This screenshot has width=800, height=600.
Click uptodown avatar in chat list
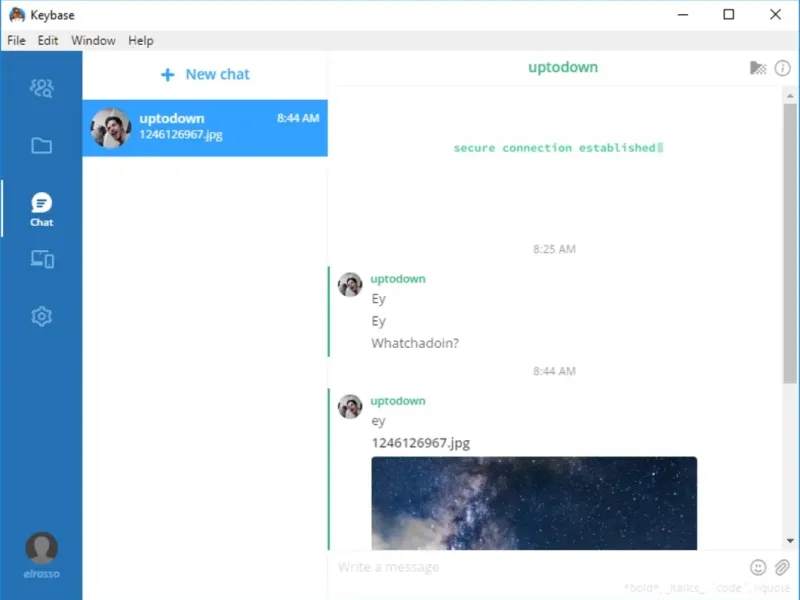(111, 128)
